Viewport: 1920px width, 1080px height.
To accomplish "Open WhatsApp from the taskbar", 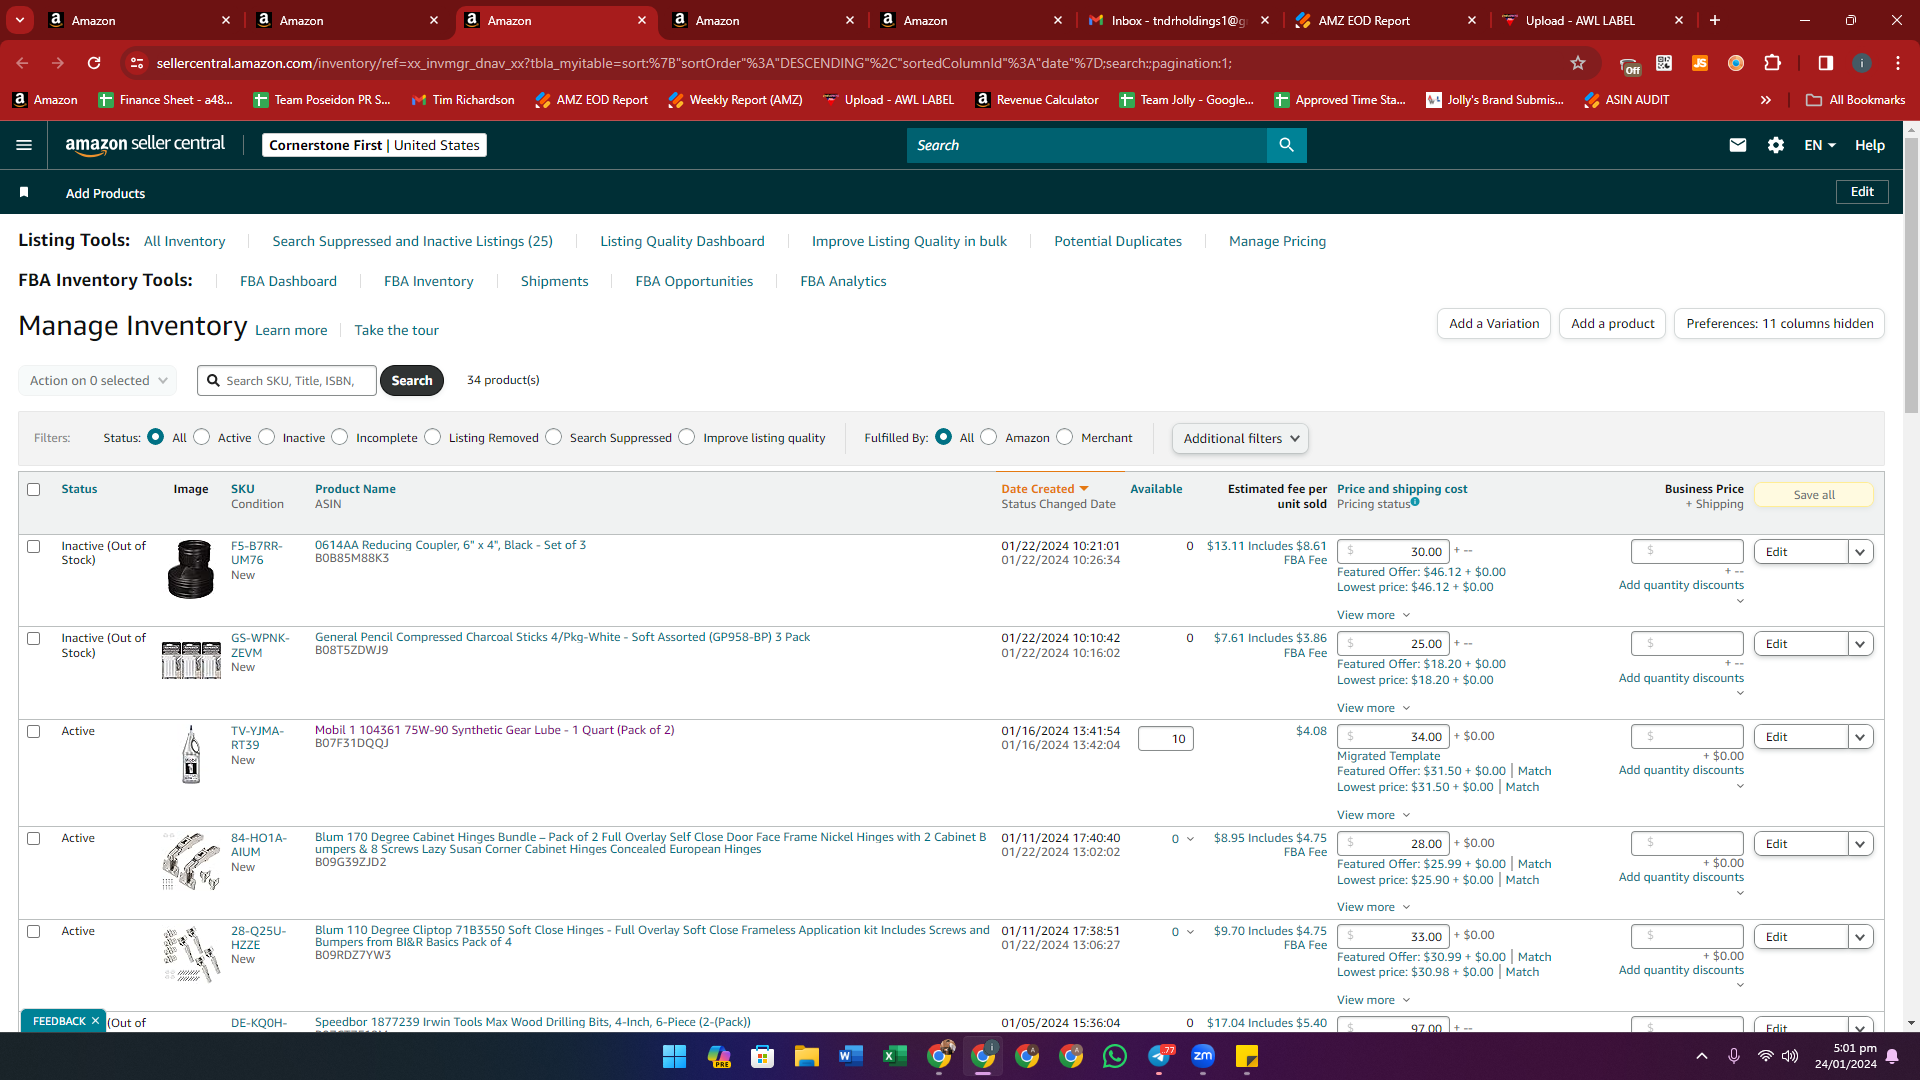I will tap(1114, 1056).
